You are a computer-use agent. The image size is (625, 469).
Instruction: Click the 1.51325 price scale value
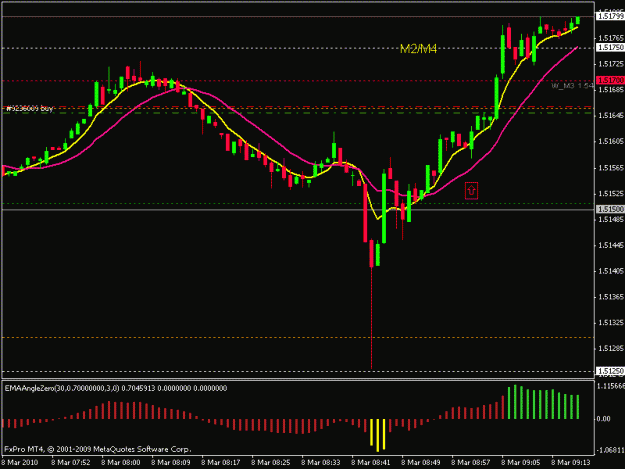coord(611,323)
